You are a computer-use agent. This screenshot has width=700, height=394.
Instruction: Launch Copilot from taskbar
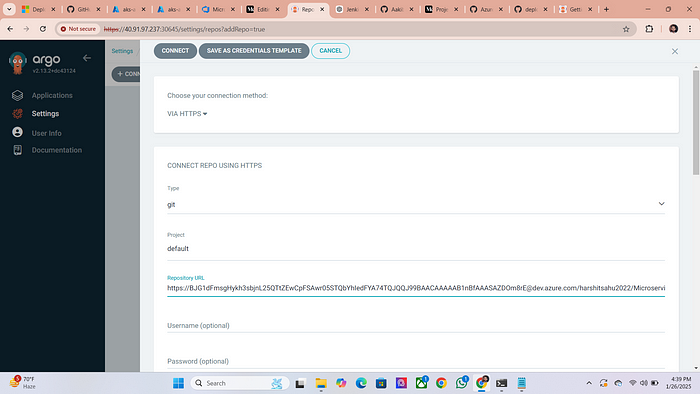tap(341, 383)
